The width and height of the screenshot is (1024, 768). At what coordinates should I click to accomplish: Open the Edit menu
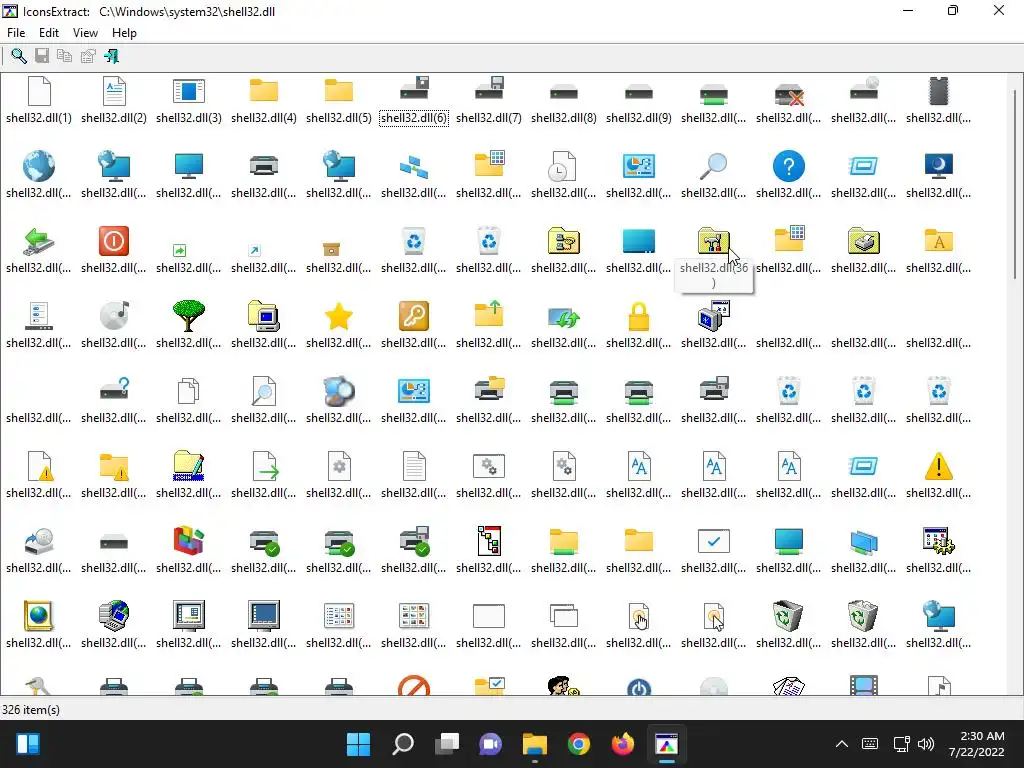(x=48, y=33)
